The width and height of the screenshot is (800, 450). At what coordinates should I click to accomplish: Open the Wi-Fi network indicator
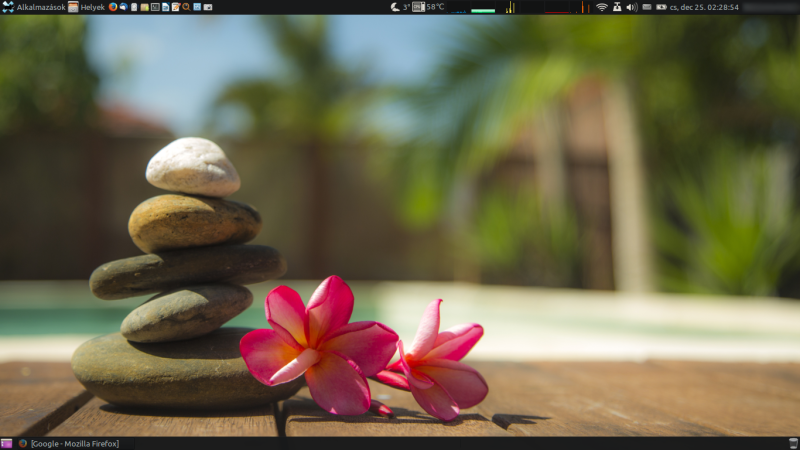click(602, 7)
